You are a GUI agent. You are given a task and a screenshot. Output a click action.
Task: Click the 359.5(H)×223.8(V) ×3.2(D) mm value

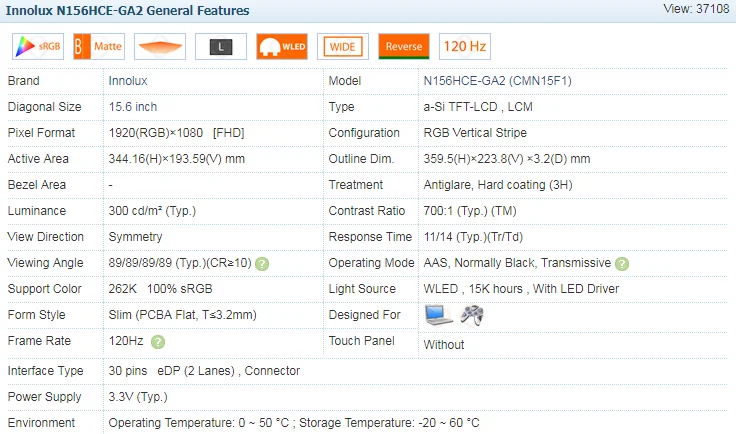(x=506, y=159)
